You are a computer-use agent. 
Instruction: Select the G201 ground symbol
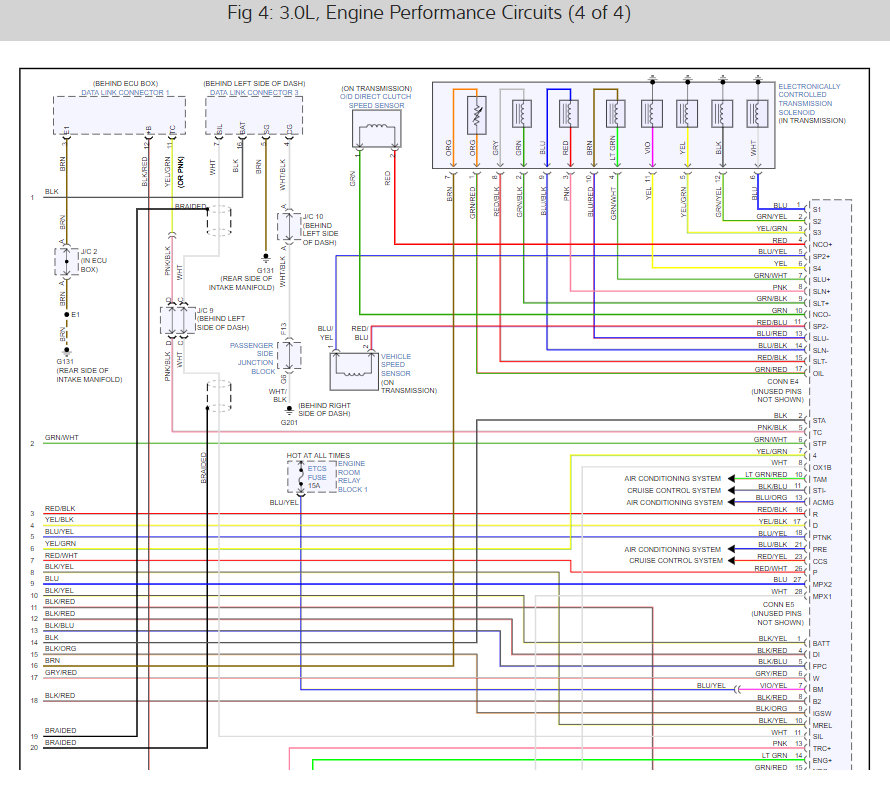tap(289, 409)
